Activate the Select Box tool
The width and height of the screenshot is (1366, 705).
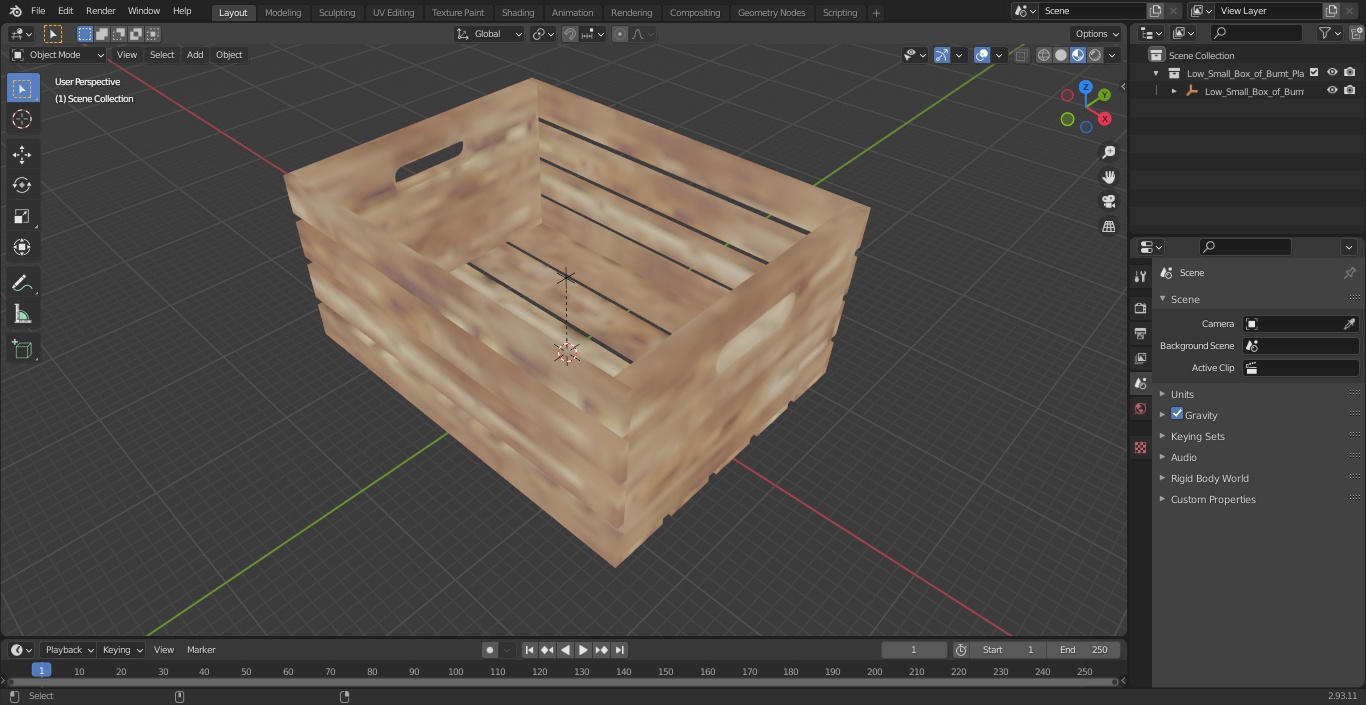point(22,88)
